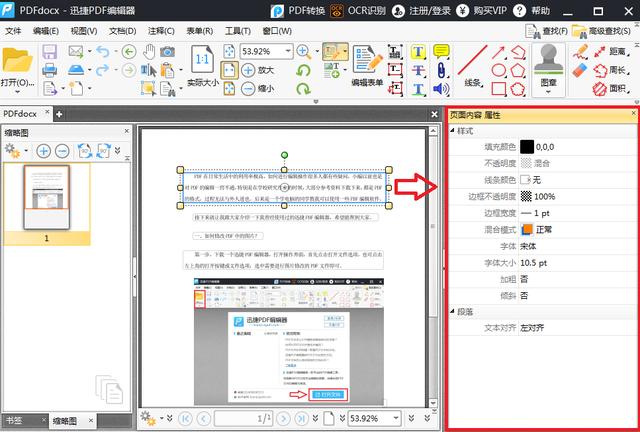Open the 混合模式 正常 dropdown value
Screen dimensions: 640x432
click(x=578, y=230)
